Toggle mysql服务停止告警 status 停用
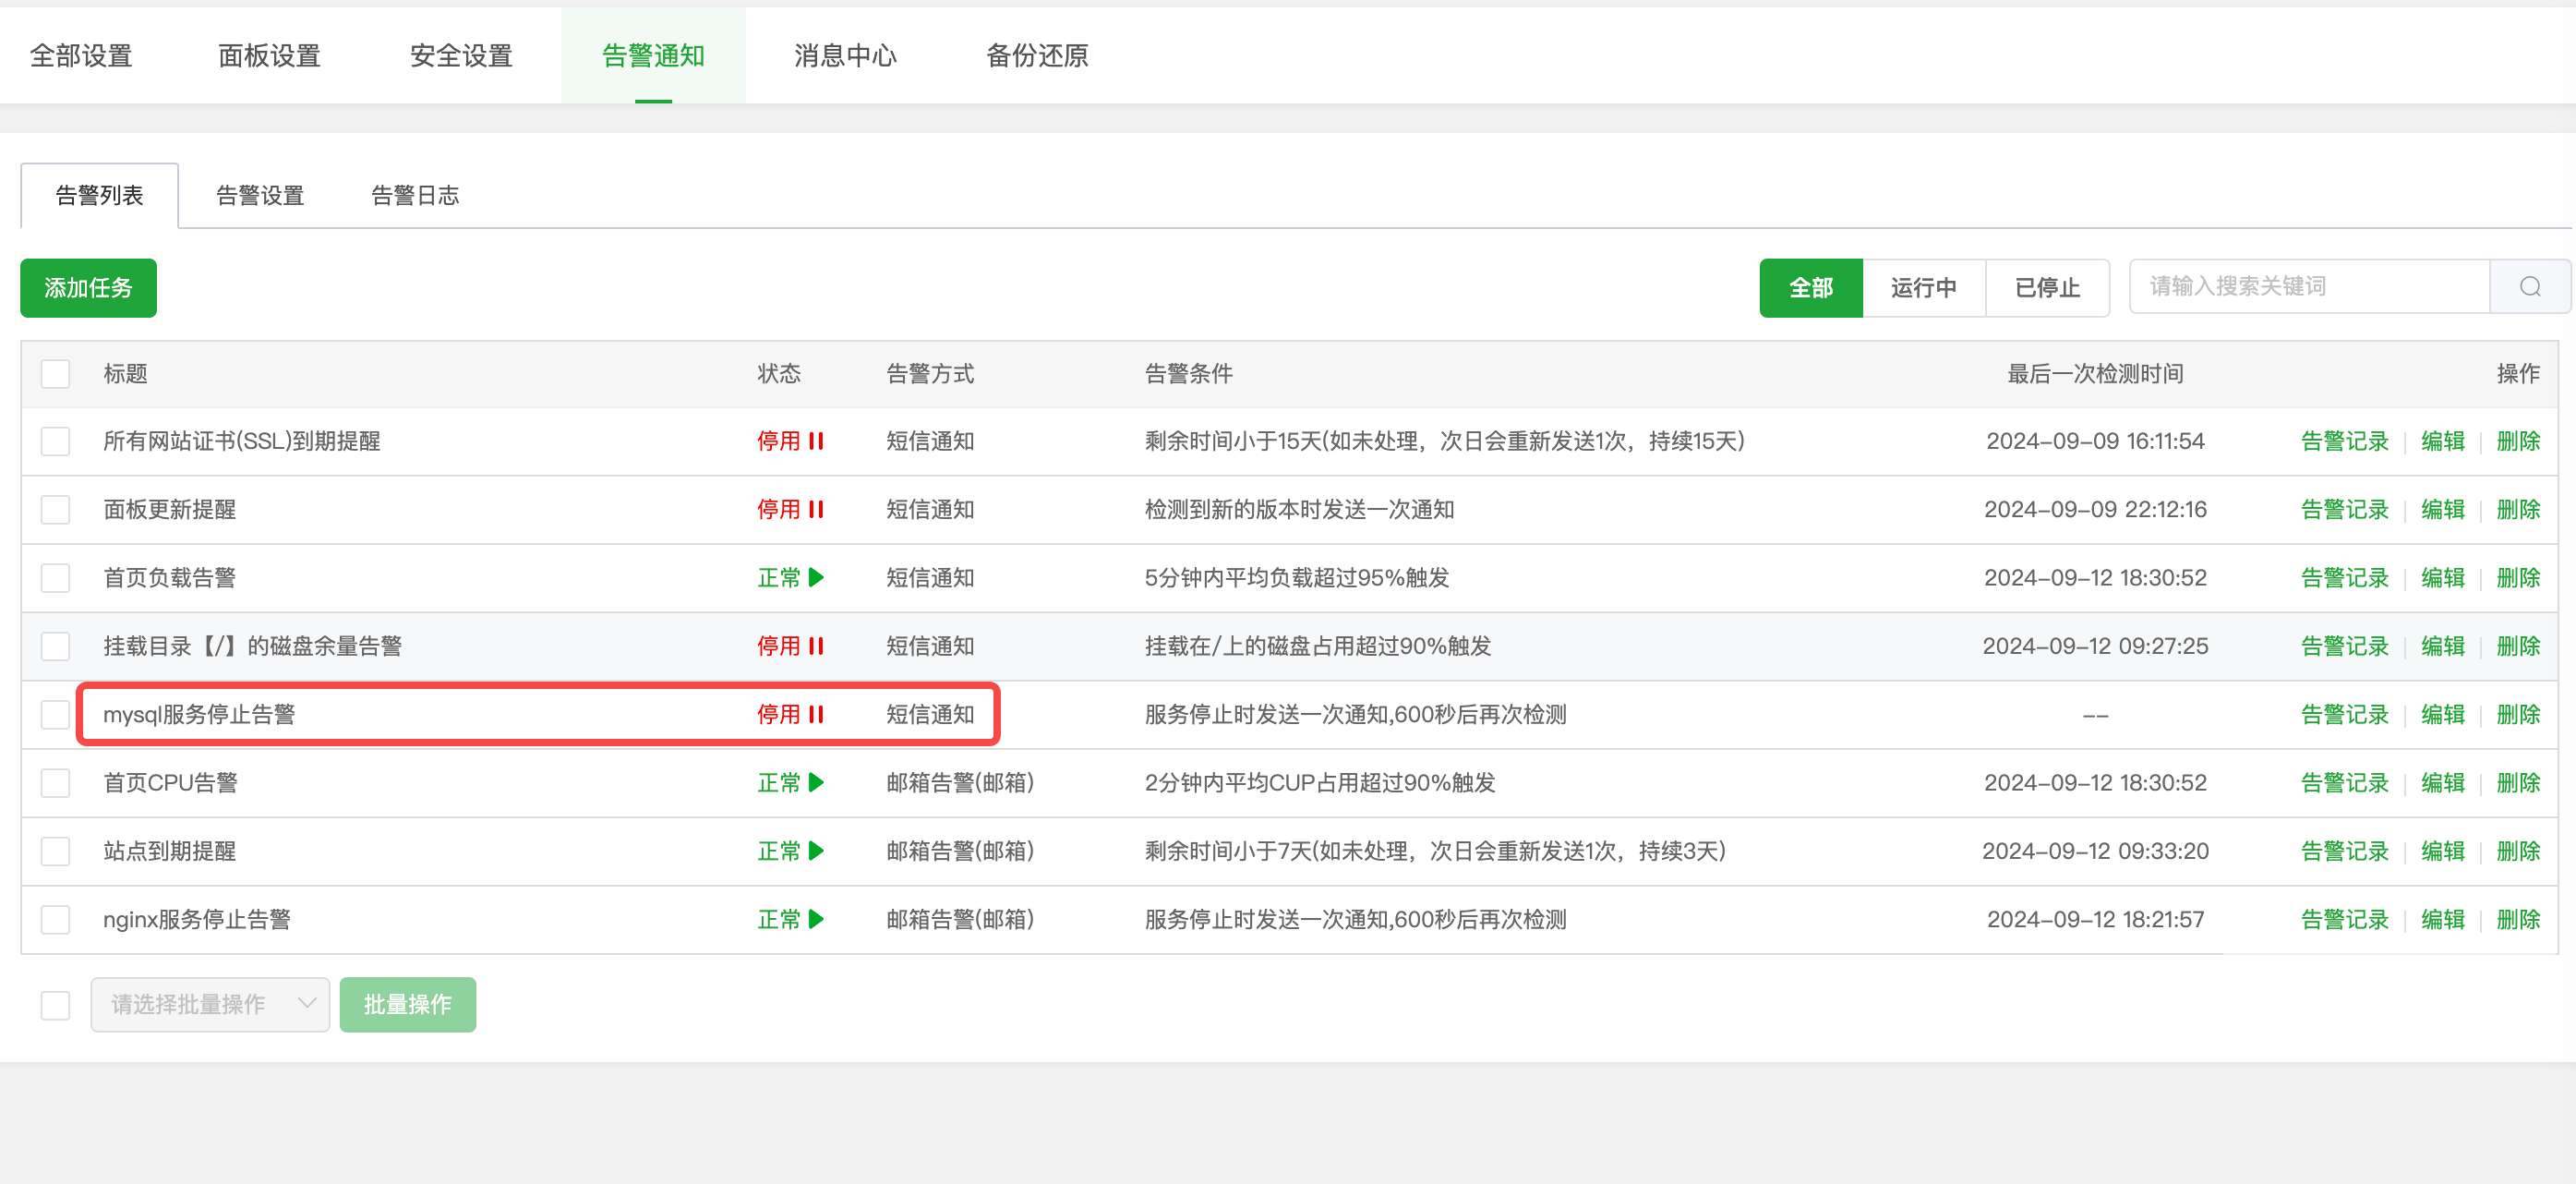Screen dimensions: 2576x1184 click(790, 714)
